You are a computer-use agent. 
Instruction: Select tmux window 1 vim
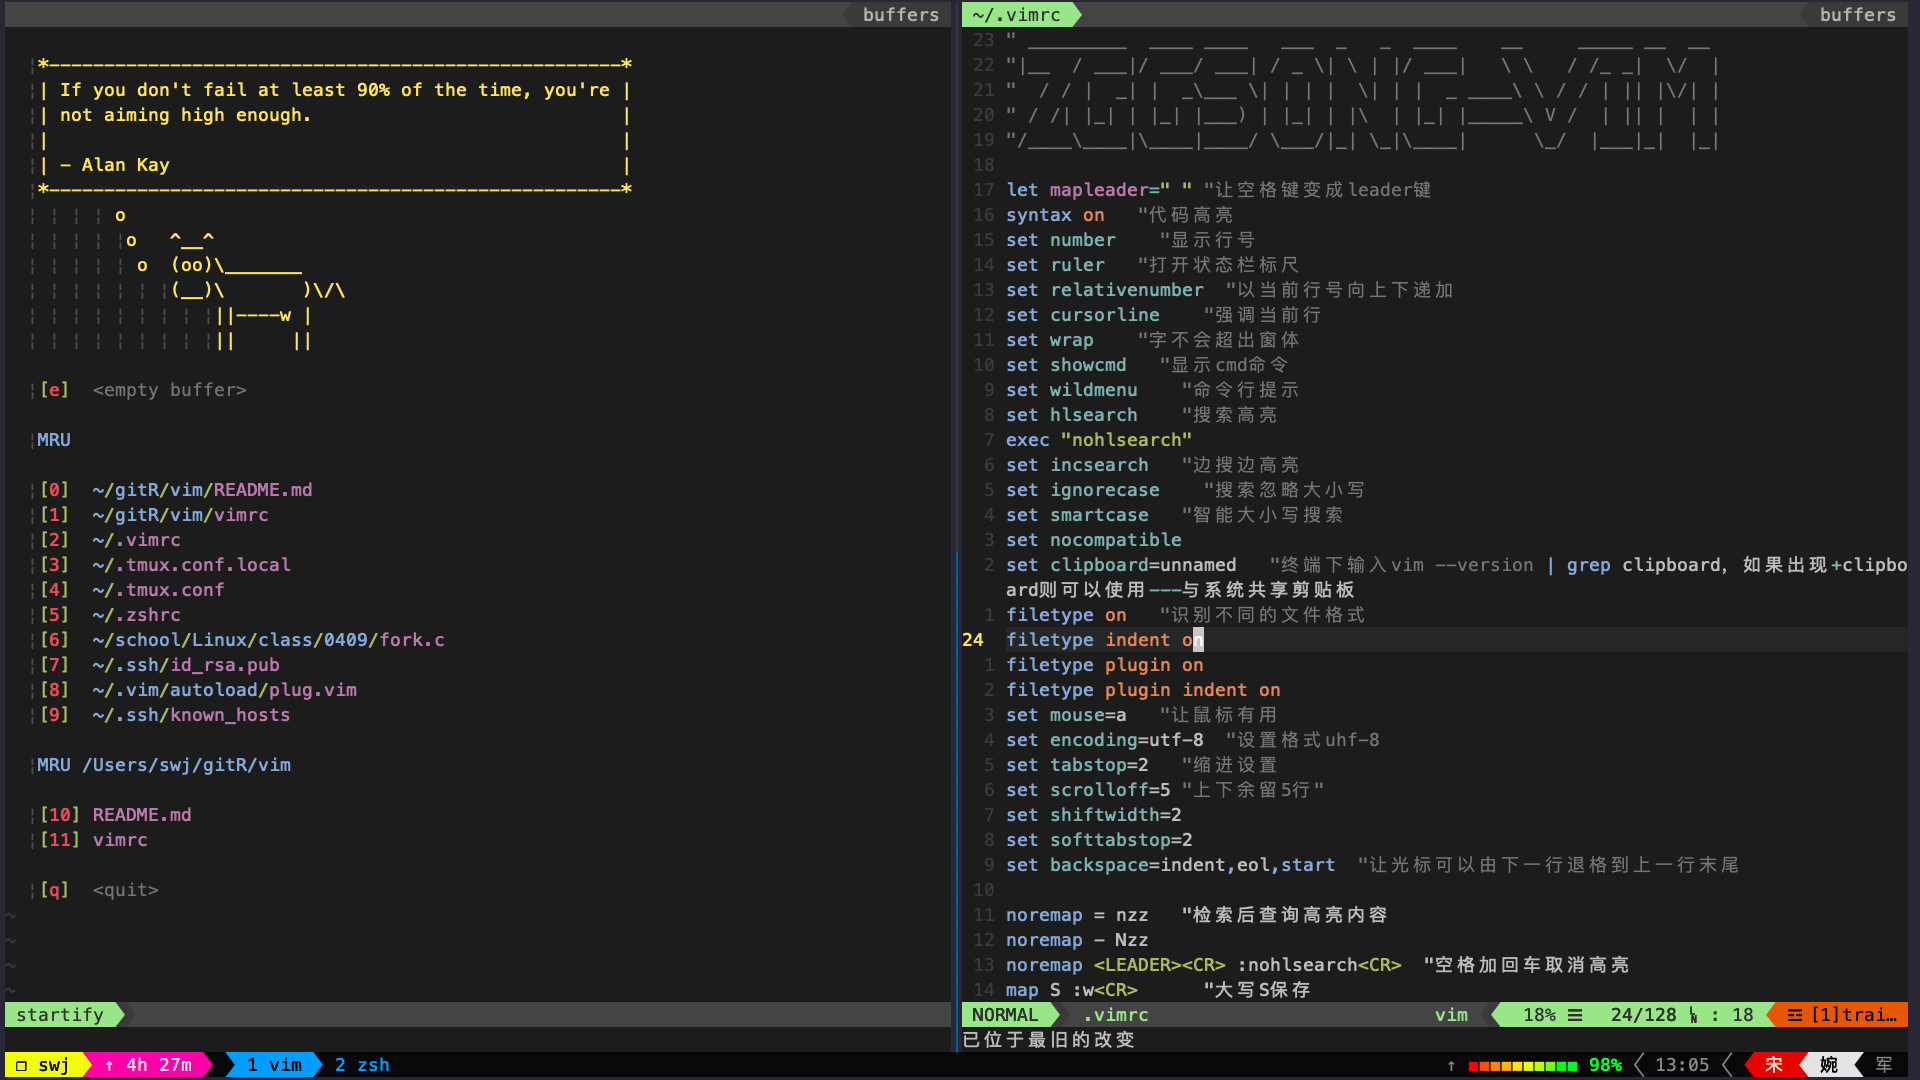click(x=274, y=1065)
